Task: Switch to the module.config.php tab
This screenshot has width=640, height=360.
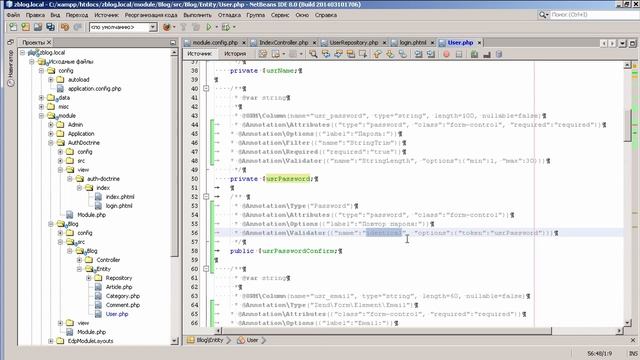Action: pyautogui.click(x=215, y=42)
